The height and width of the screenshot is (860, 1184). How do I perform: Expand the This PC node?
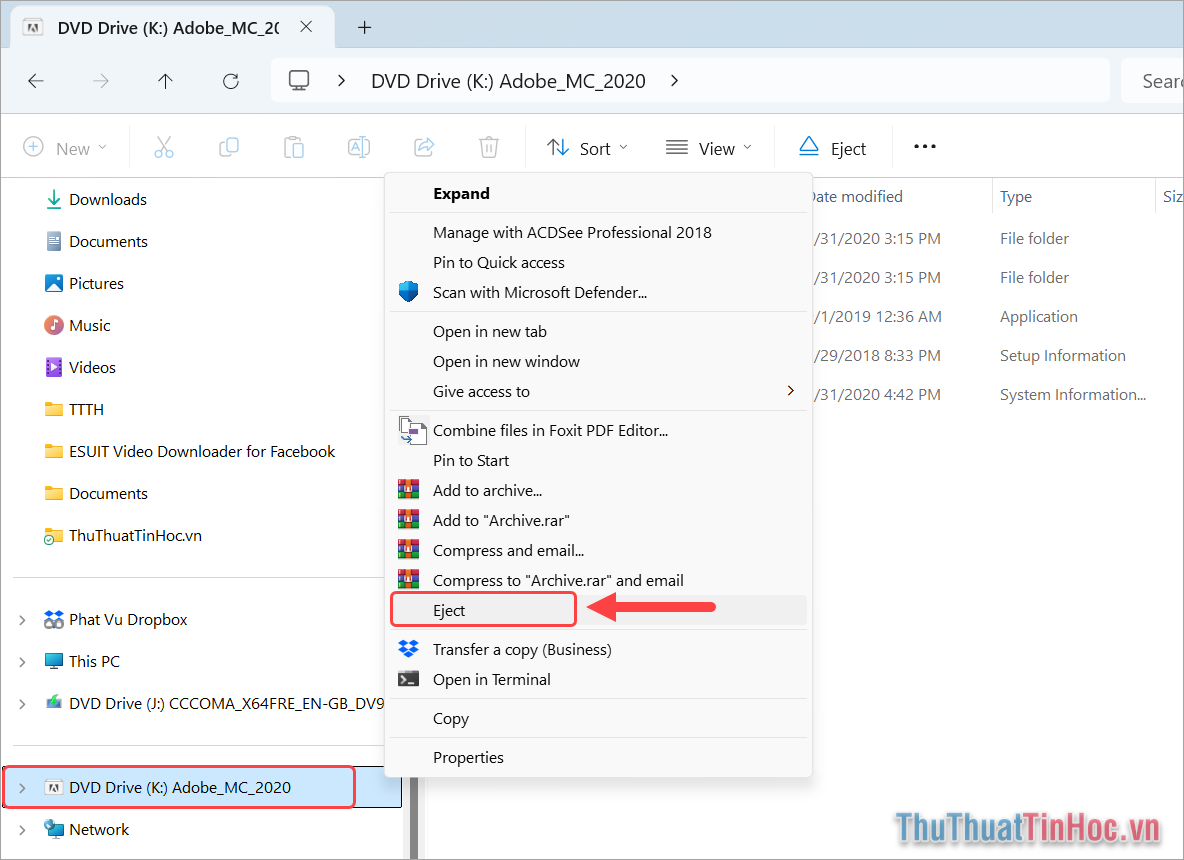click(23, 662)
